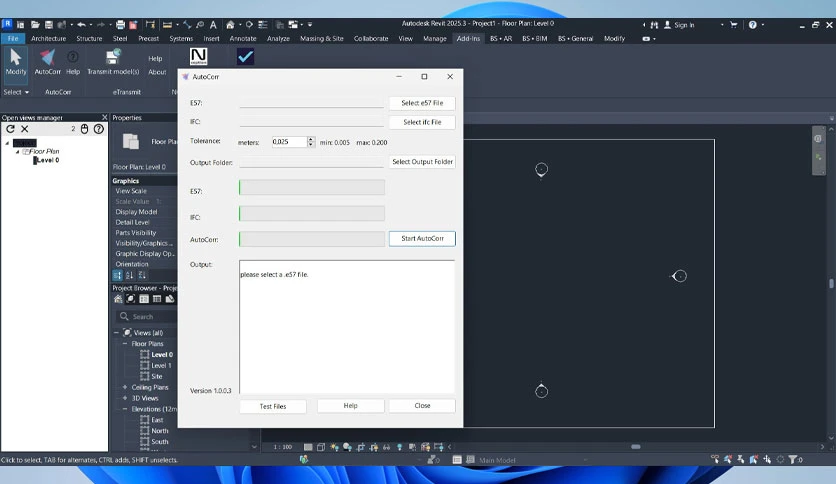Toggle categorized property sort button
This screenshot has width=836, height=484.
[x=117, y=275]
